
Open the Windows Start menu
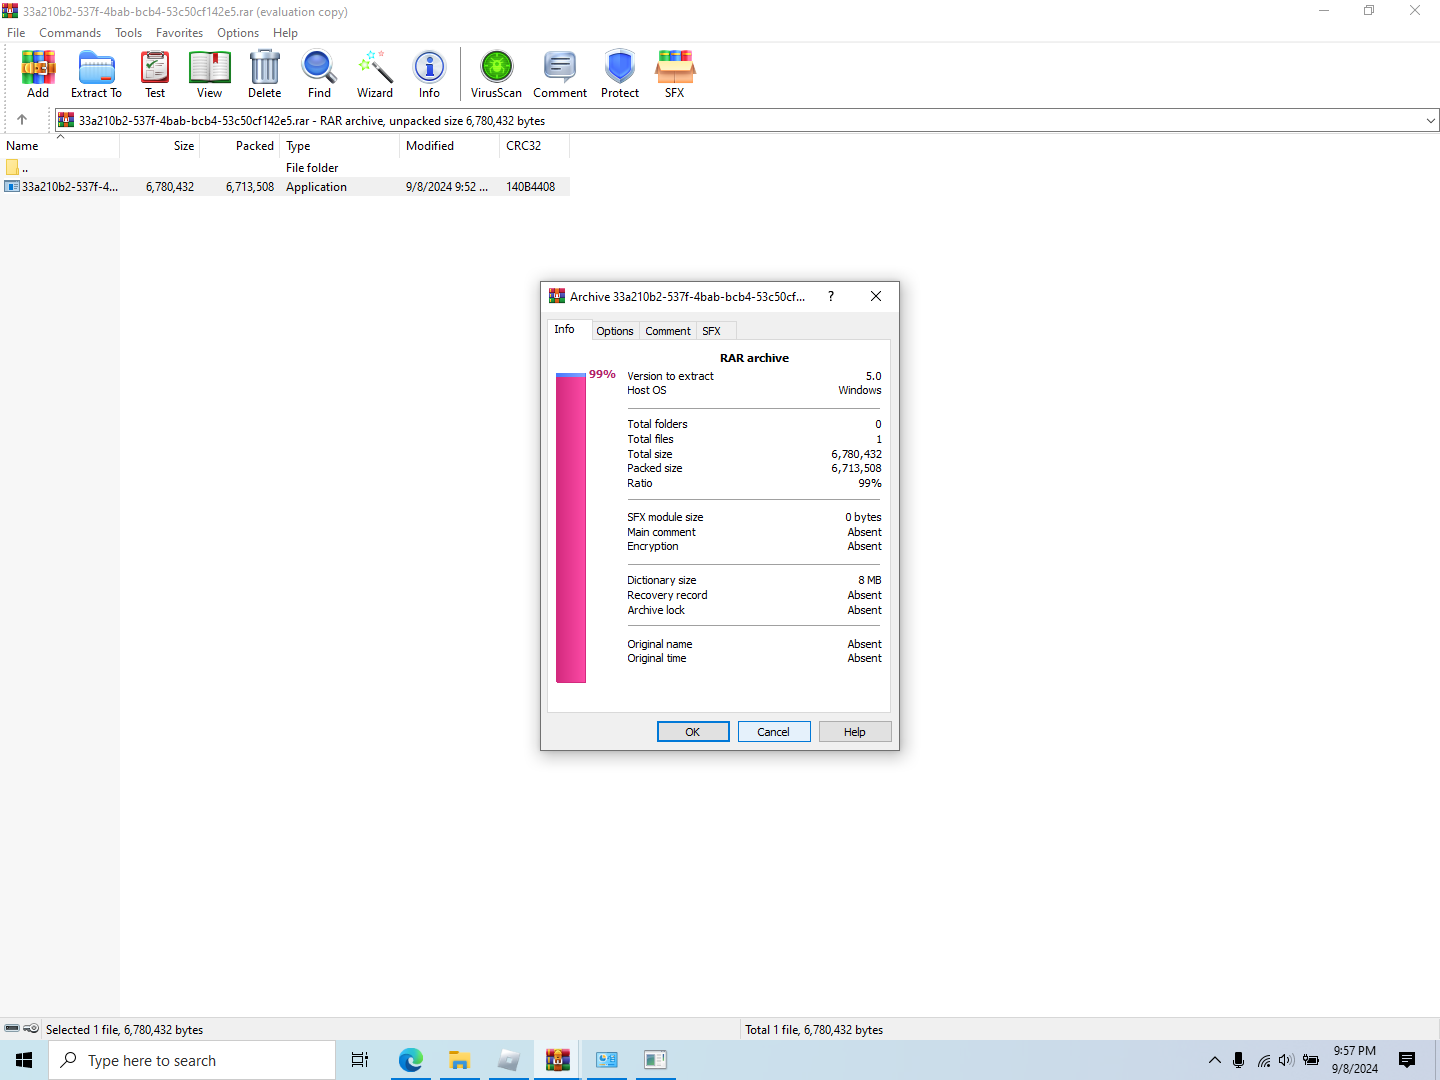[24, 1060]
